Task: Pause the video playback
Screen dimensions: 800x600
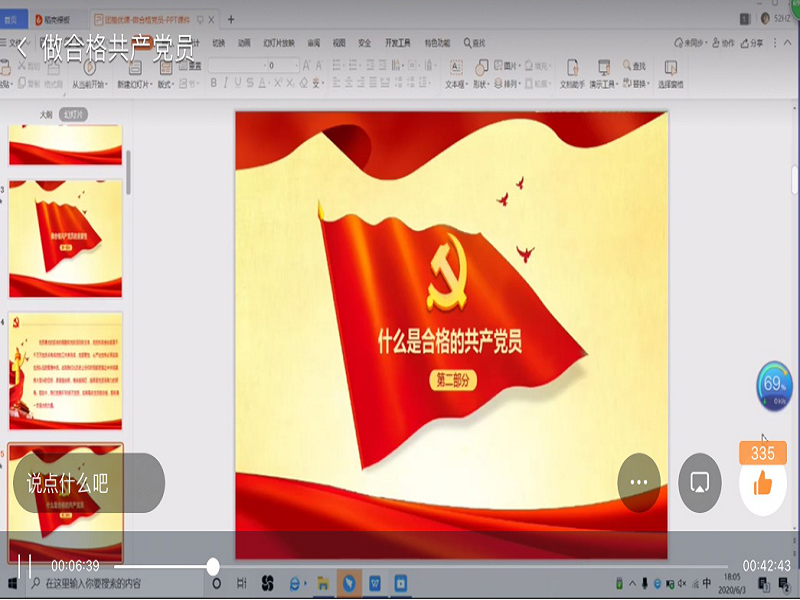Action: [24, 565]
